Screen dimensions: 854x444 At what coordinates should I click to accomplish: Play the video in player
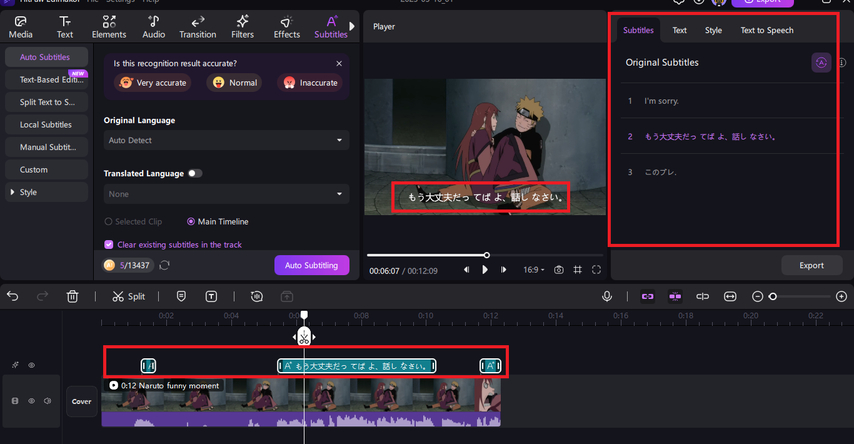pos(485,270)
